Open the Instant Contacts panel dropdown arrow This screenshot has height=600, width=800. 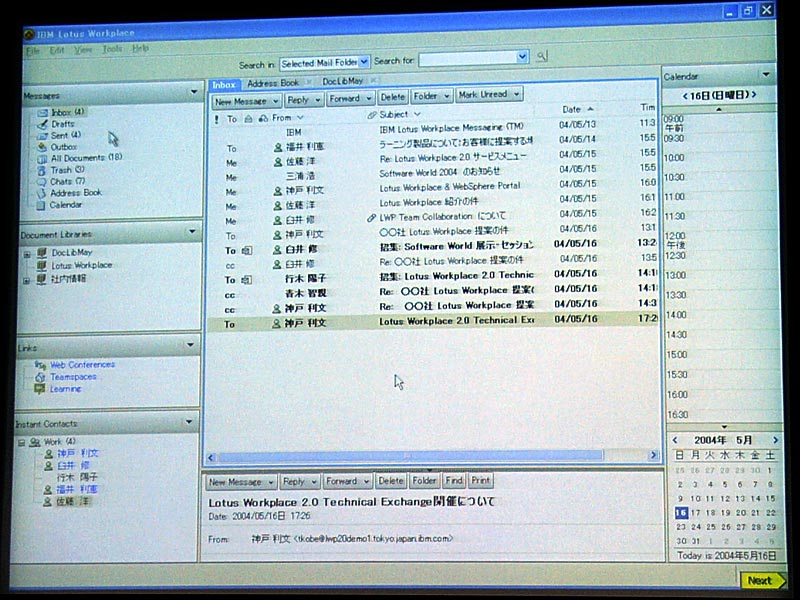coord(189,422)
